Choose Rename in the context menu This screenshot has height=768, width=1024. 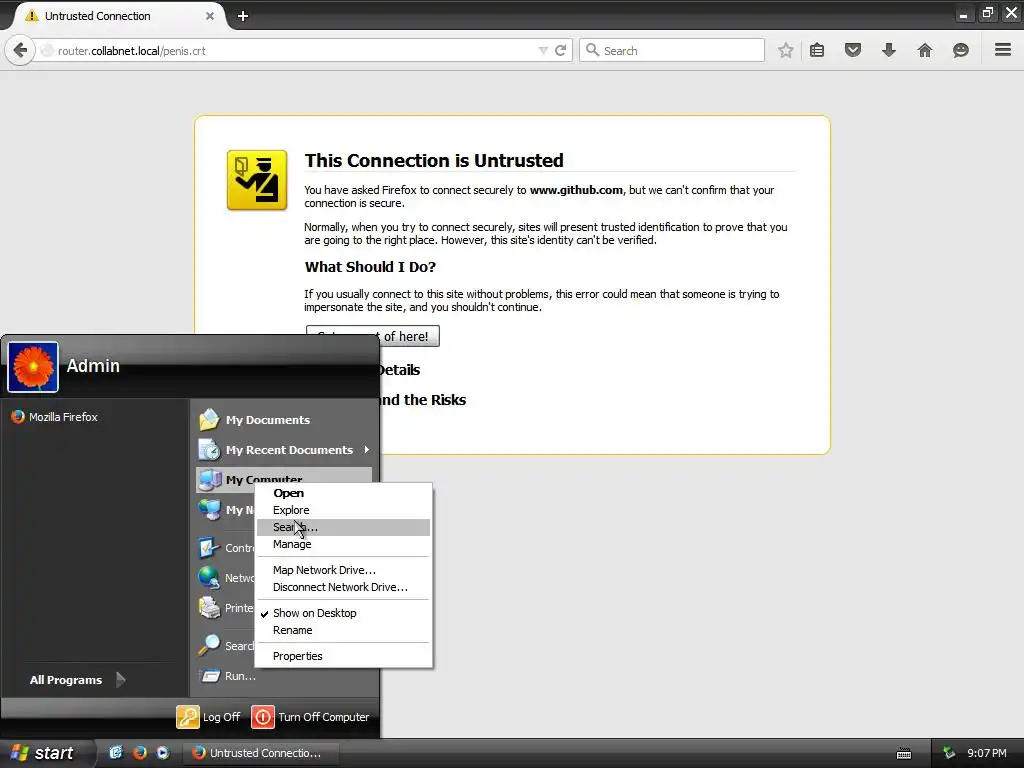point(344,630)
